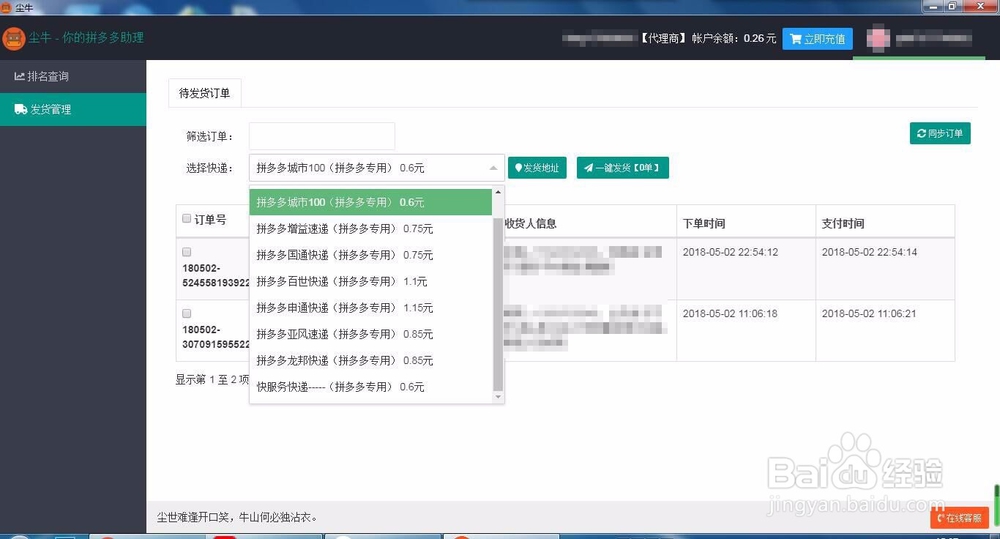Viewport: 1000px width, 539px height.
Task: Choose 拼多多百世快递 1.1元 option
Action: point(371,281)
